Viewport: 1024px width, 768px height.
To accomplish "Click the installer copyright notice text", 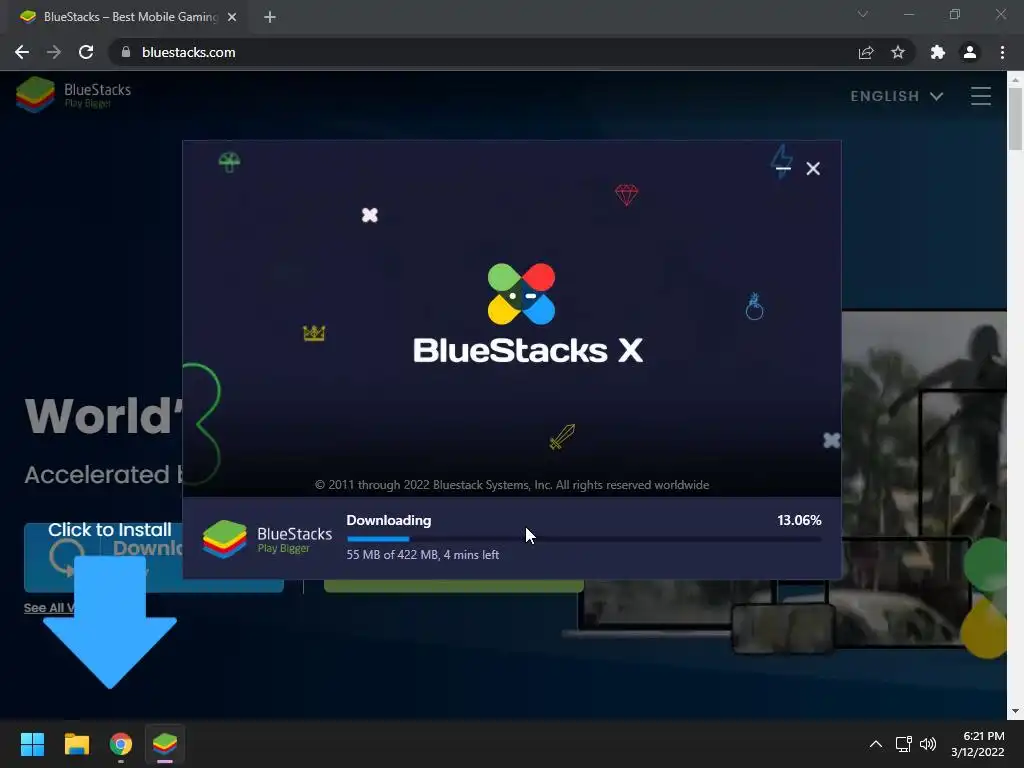I will click(512, 485).
